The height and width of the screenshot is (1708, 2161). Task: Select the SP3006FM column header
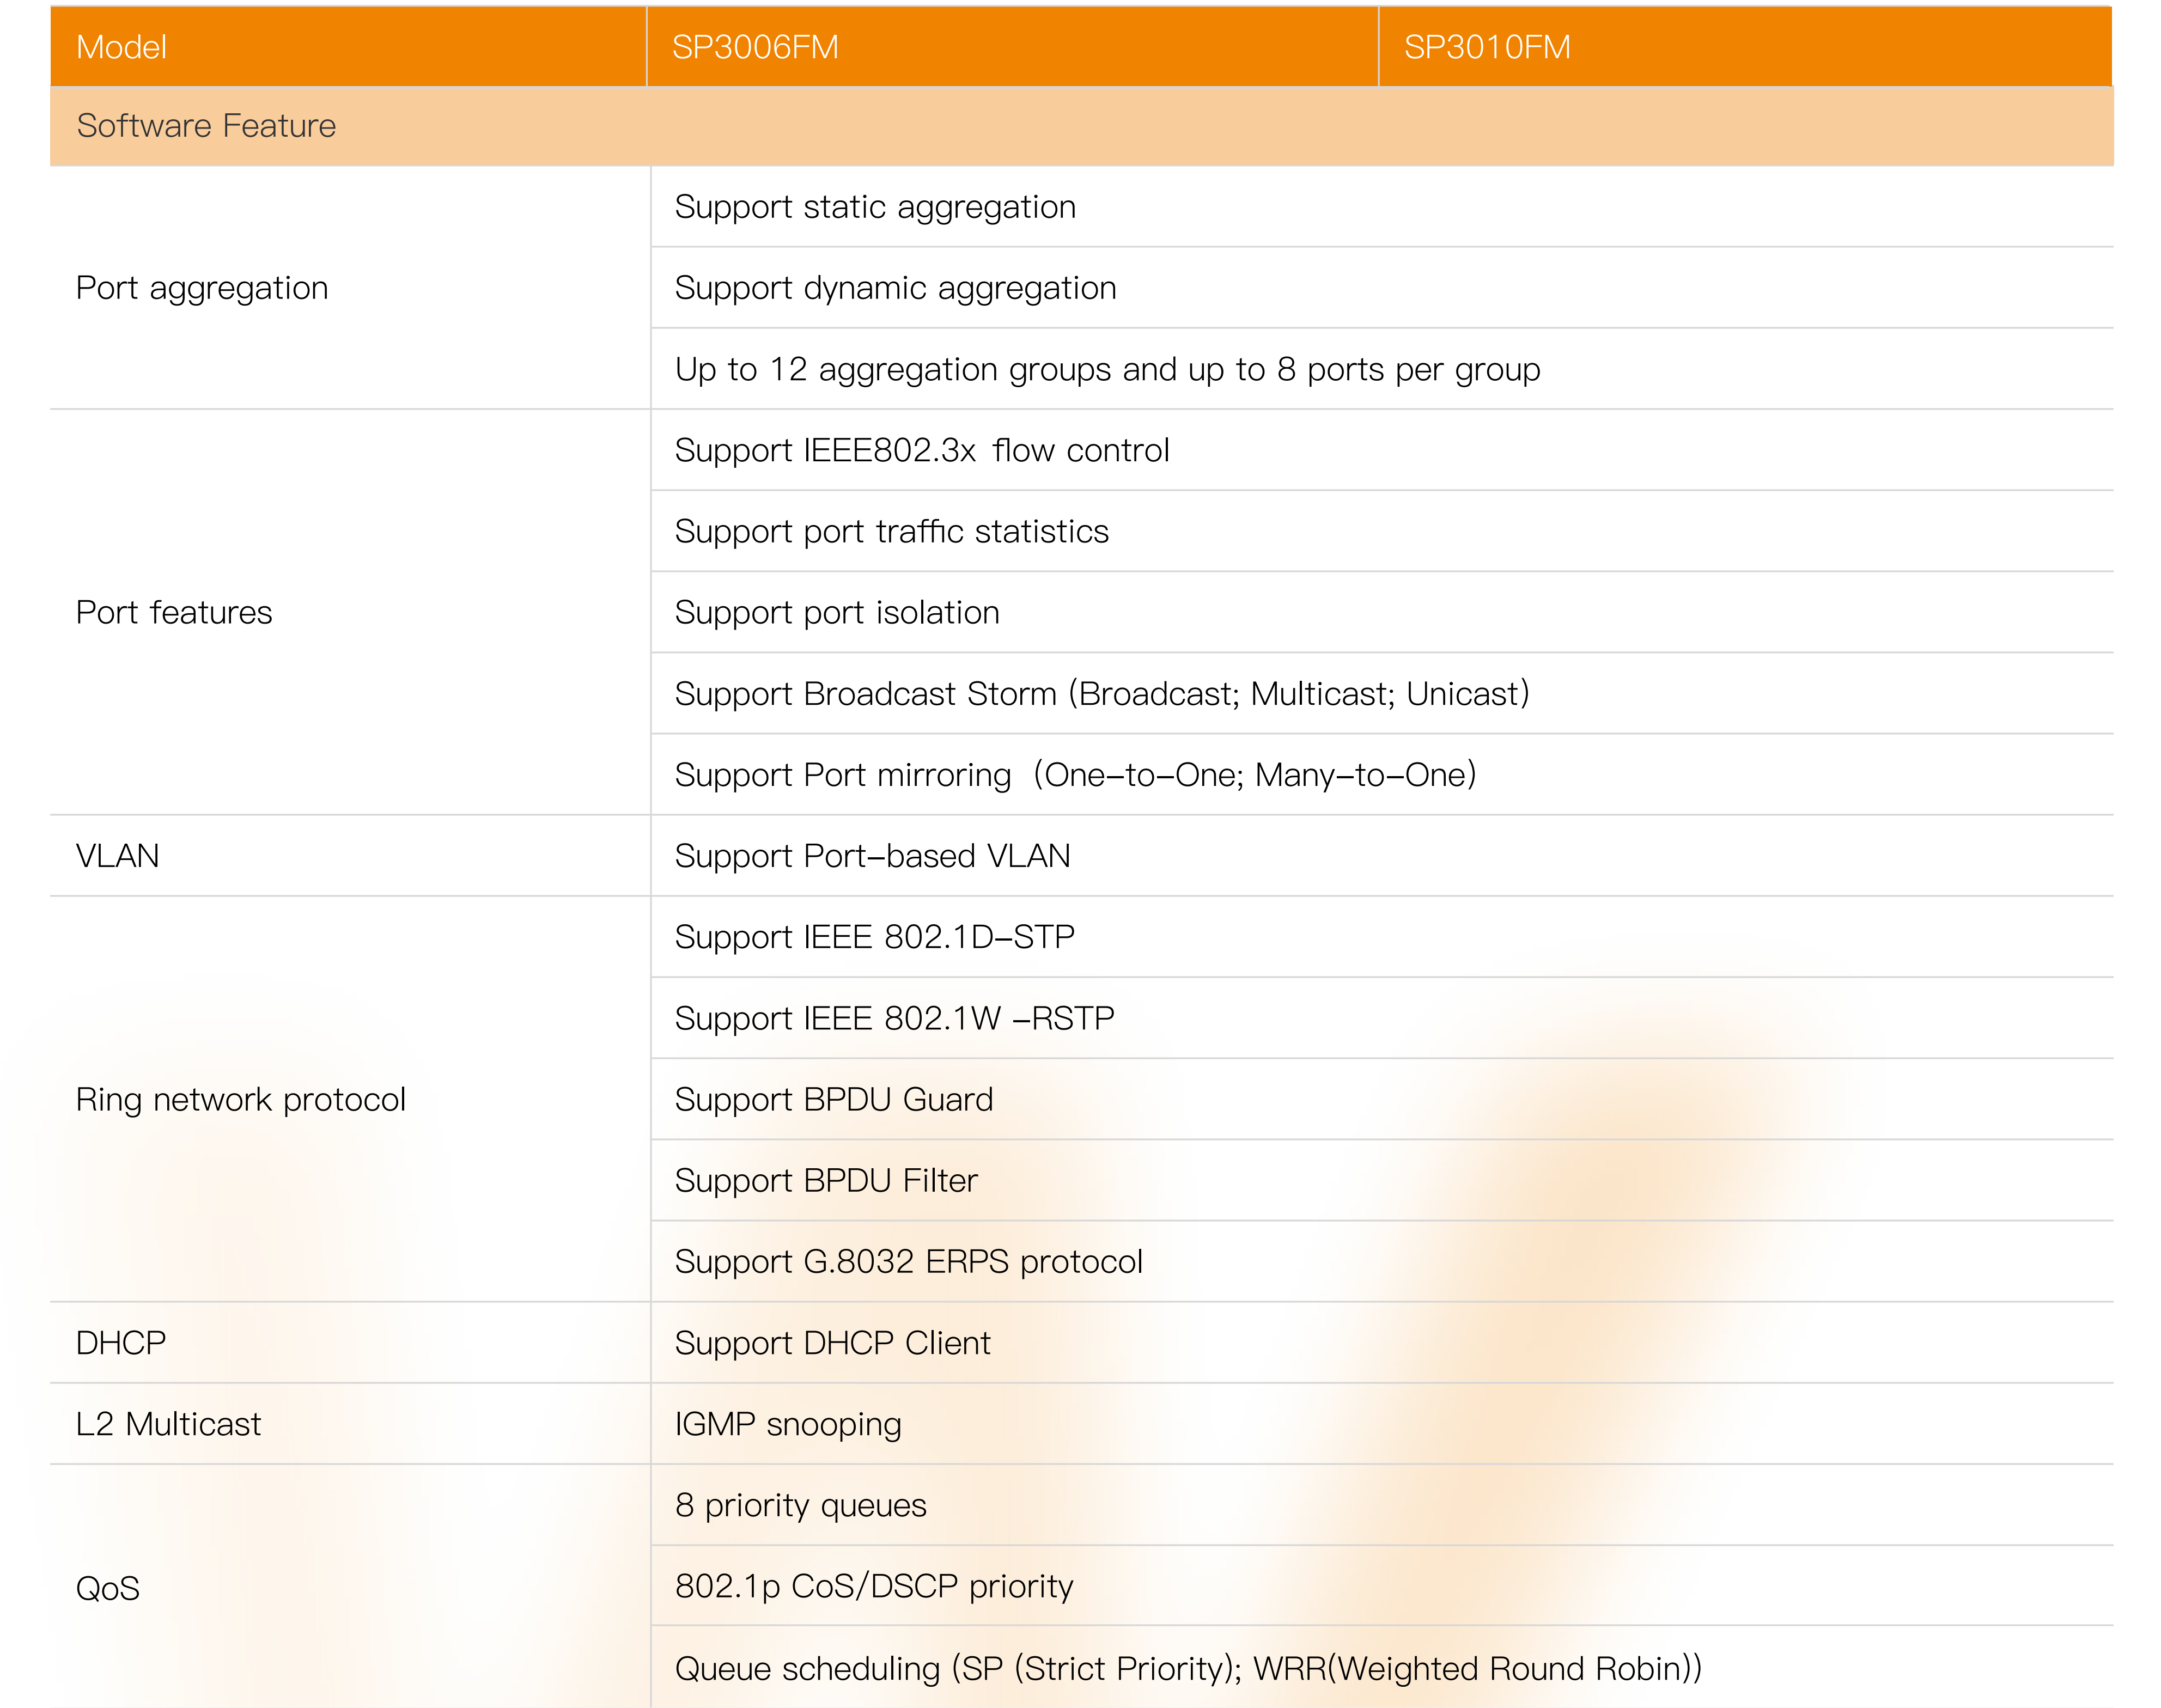pyautogui.click(x=755, y=47)
